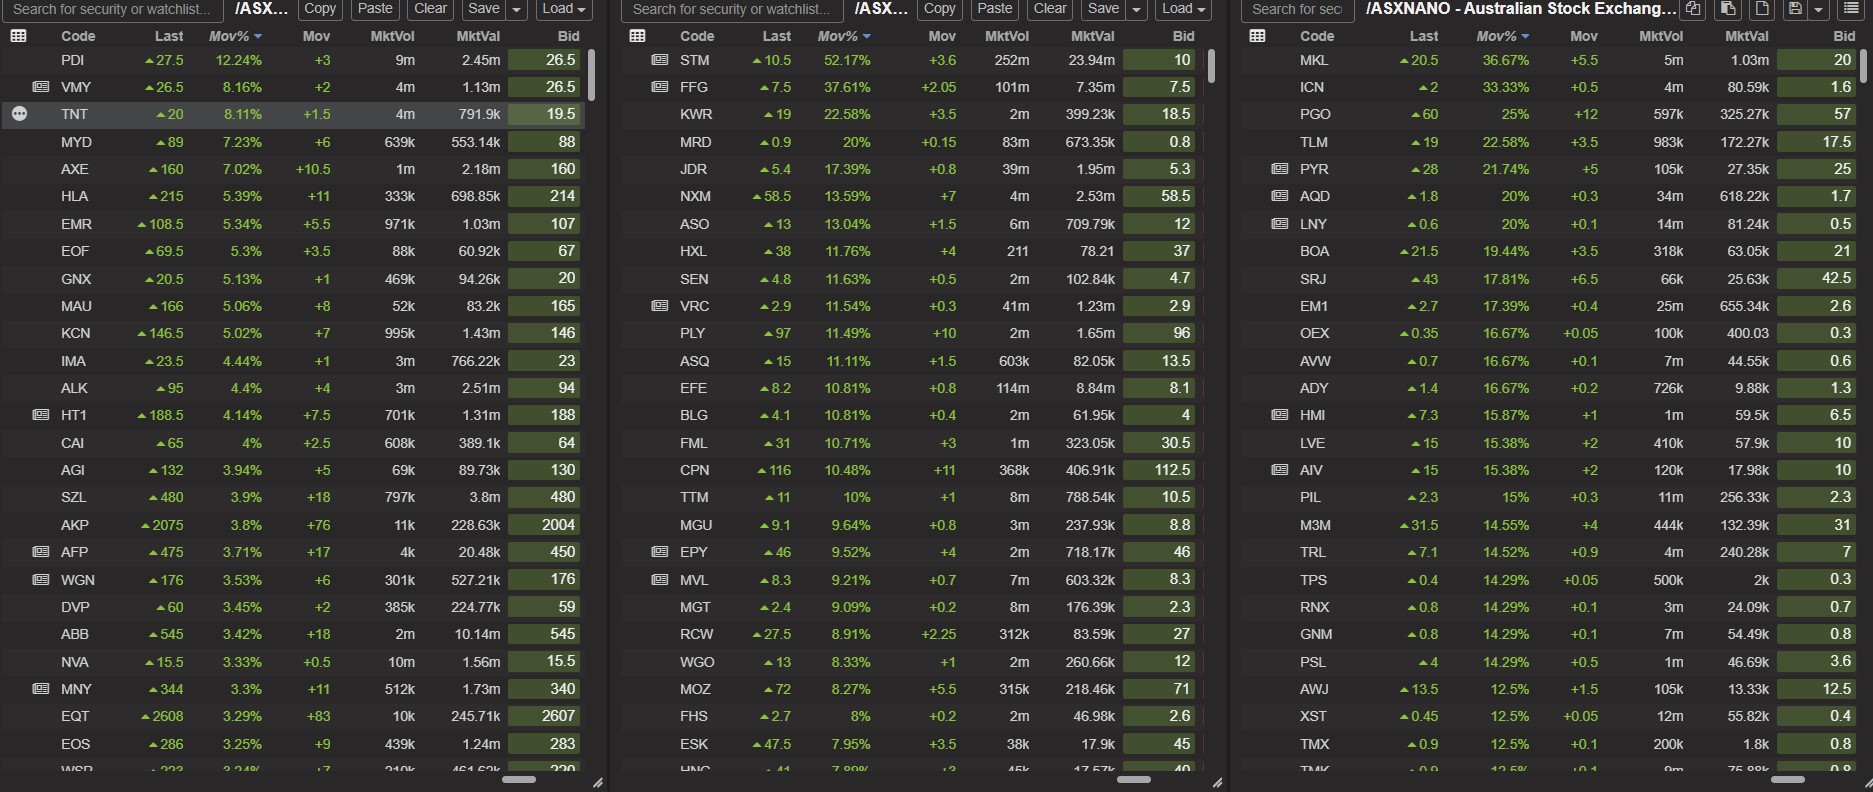Click the announcement icon beside MVL

660,579
